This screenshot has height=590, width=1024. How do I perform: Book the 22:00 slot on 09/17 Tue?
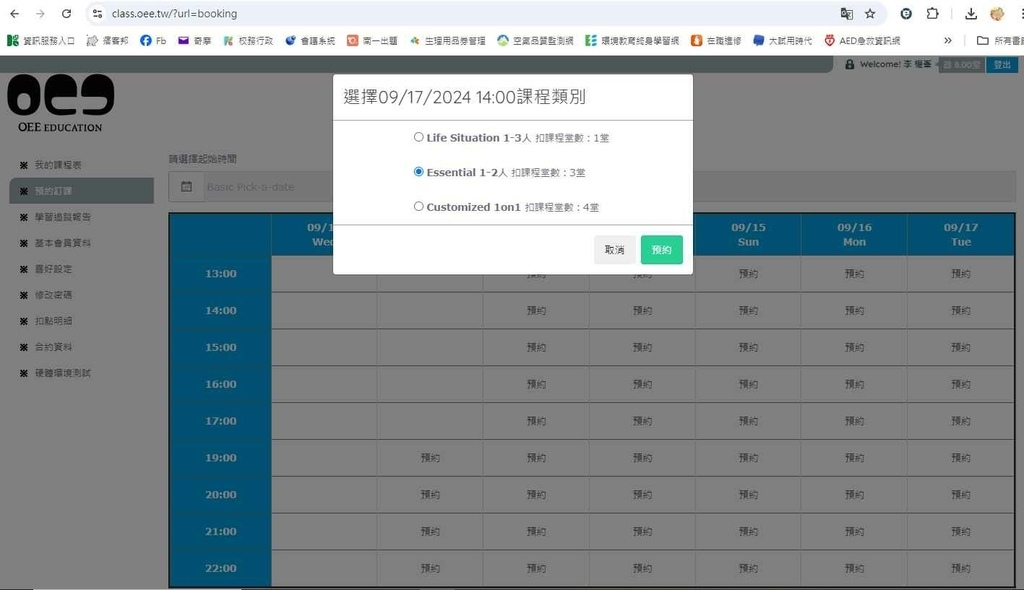coord(961,568)
